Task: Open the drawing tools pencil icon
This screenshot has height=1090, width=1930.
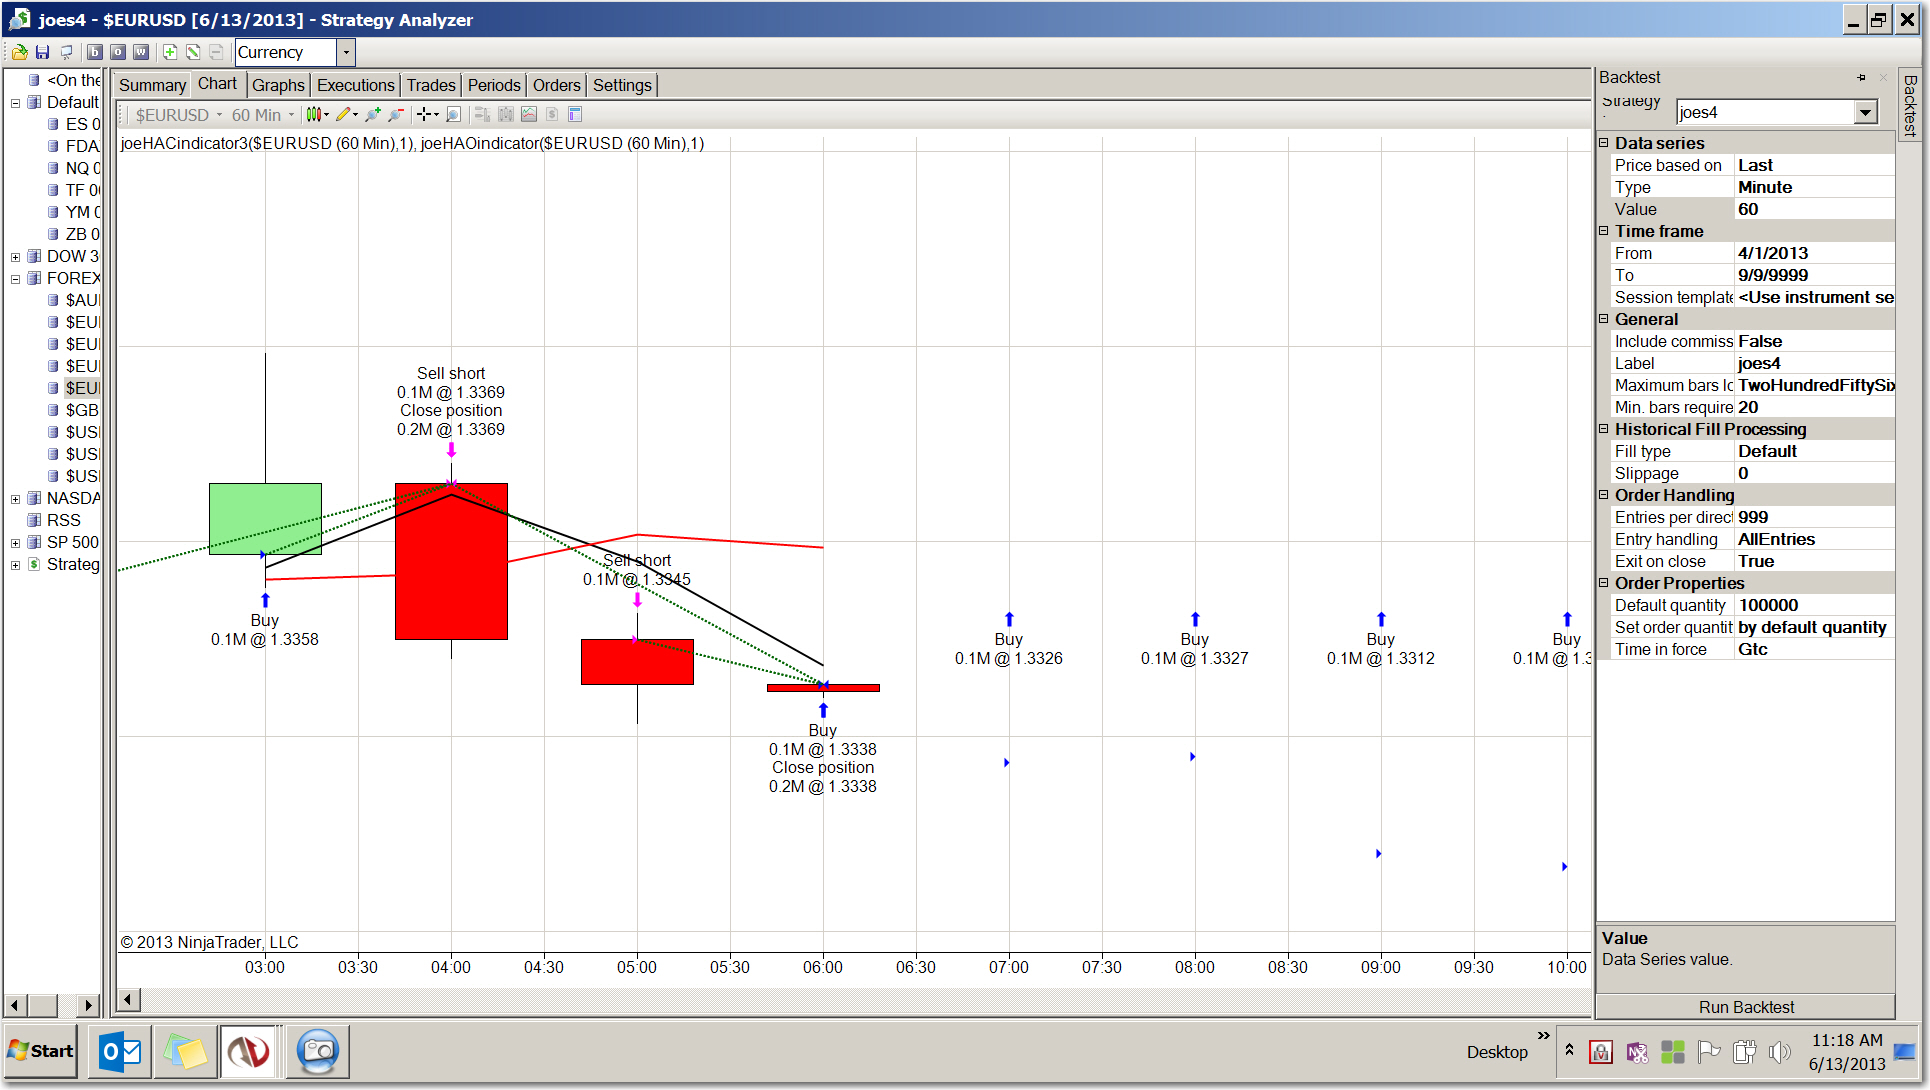Action: [x=343, y=115]
